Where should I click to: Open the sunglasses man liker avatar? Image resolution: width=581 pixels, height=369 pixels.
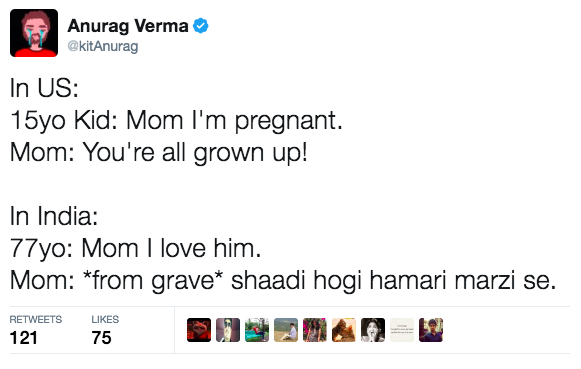pyautogui.click(x=228, y=330)
